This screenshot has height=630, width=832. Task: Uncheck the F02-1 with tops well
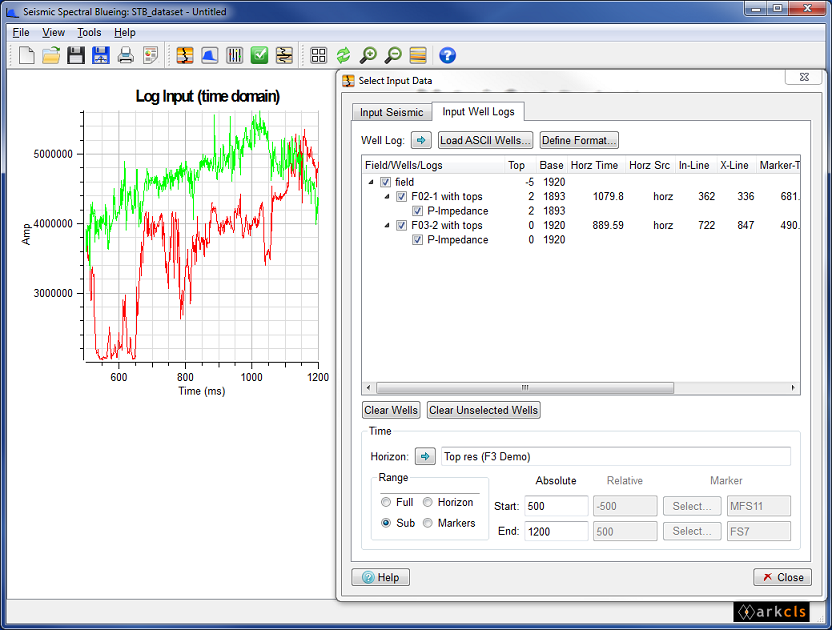tap(402, 196)
